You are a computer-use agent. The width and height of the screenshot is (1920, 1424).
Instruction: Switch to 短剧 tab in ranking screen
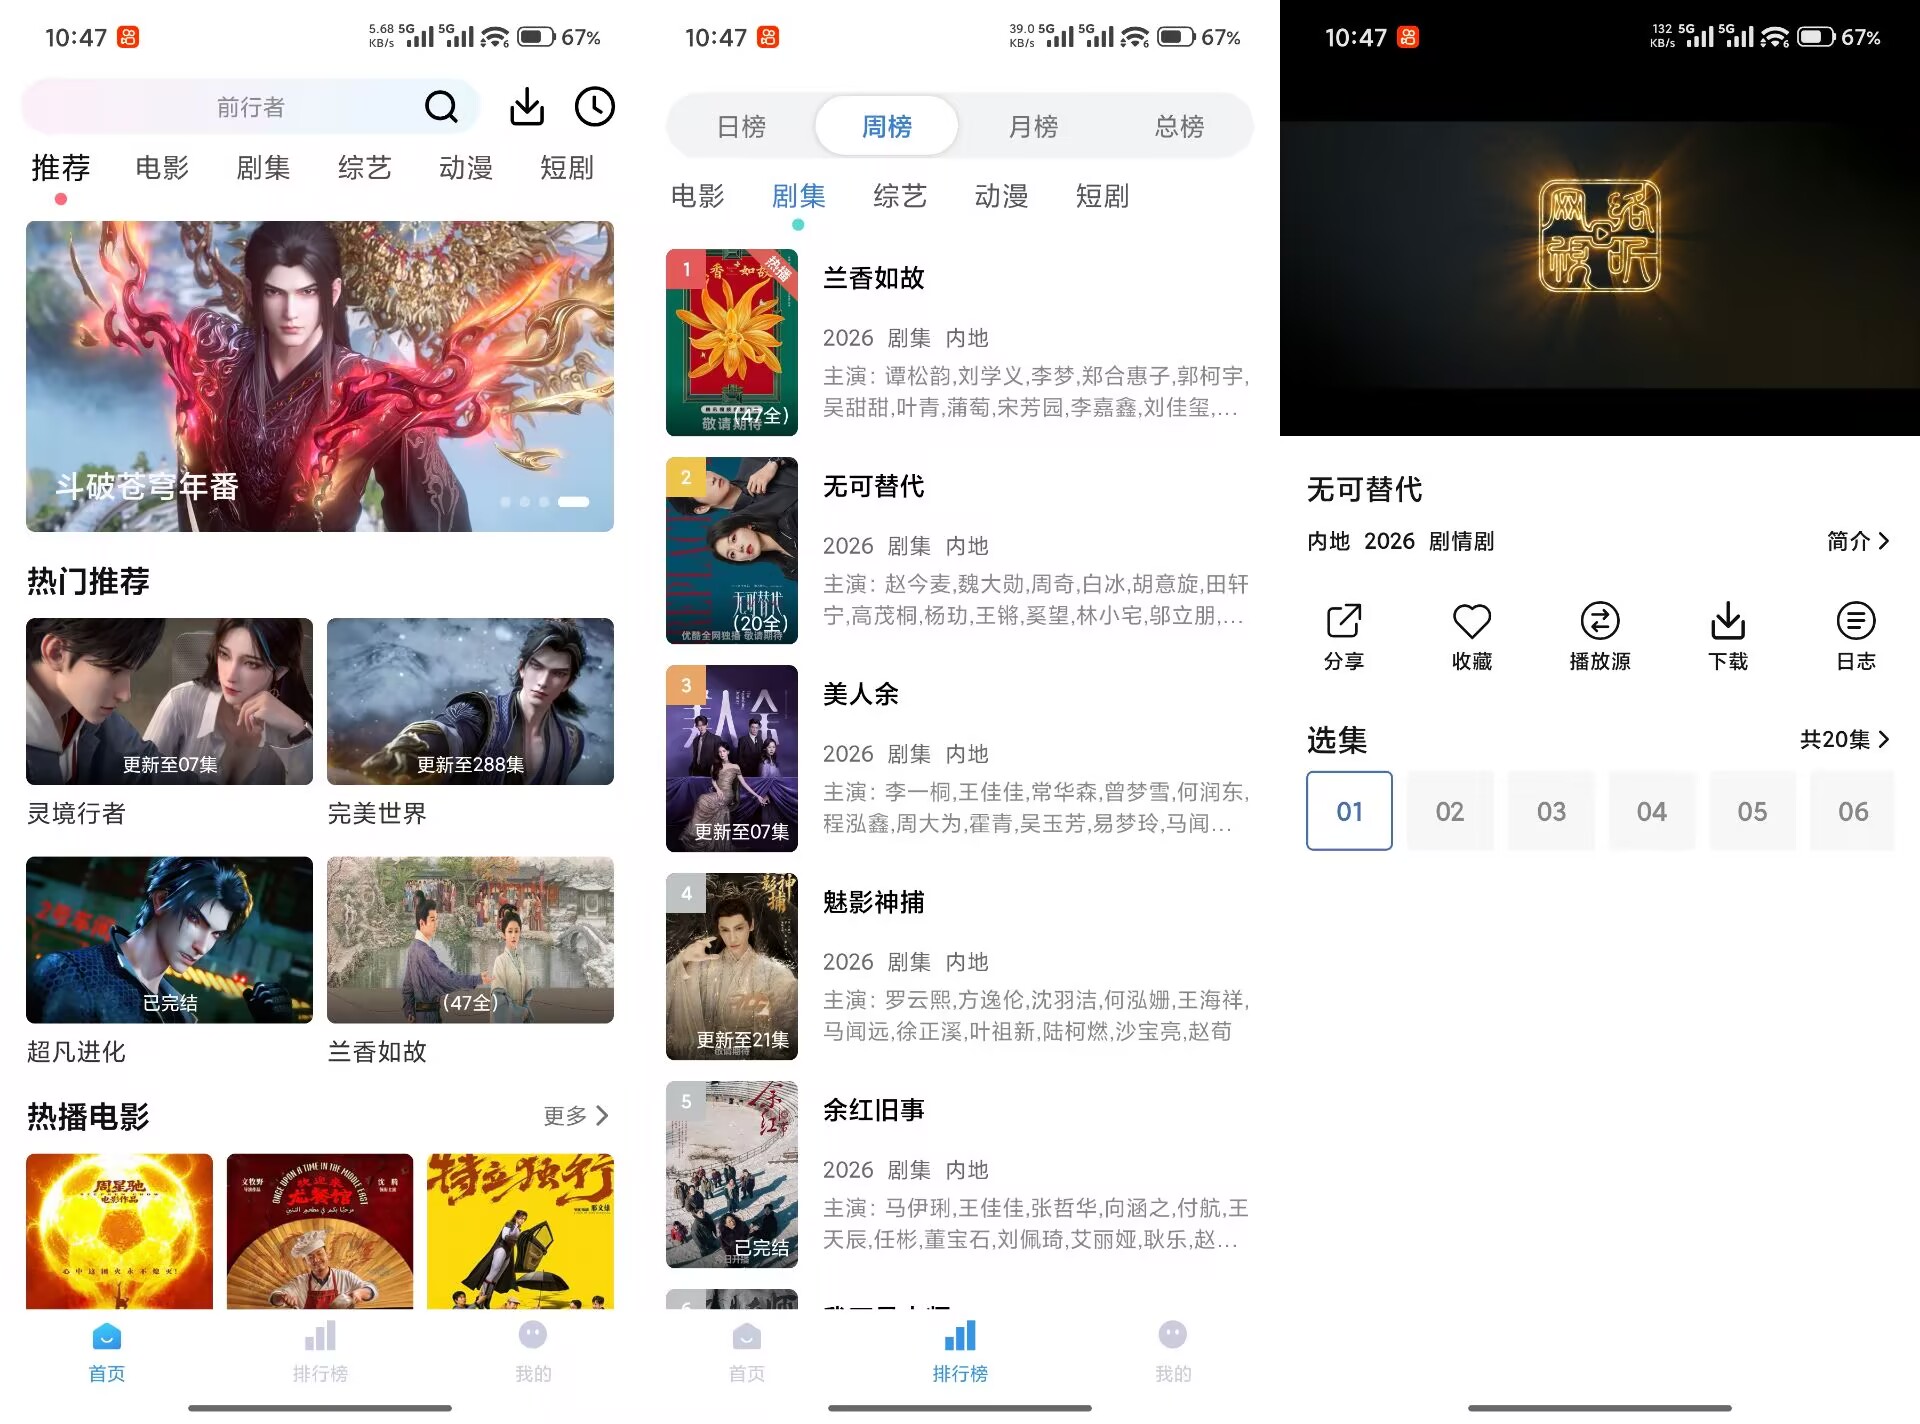[1102, 196]
